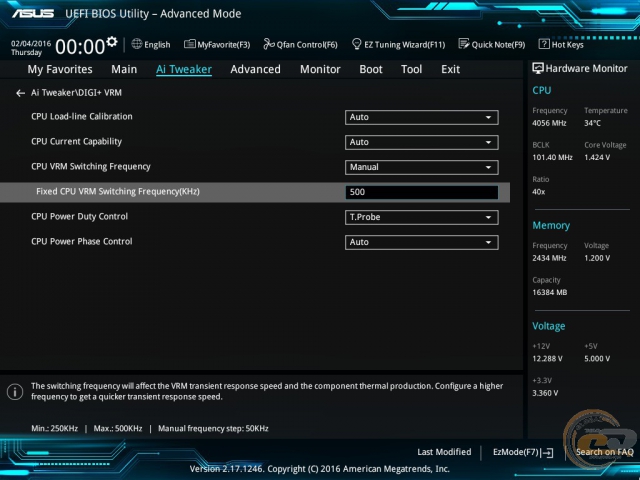
Task: Select CPU VRM Switching Frequency label
Action: [91, 167]
